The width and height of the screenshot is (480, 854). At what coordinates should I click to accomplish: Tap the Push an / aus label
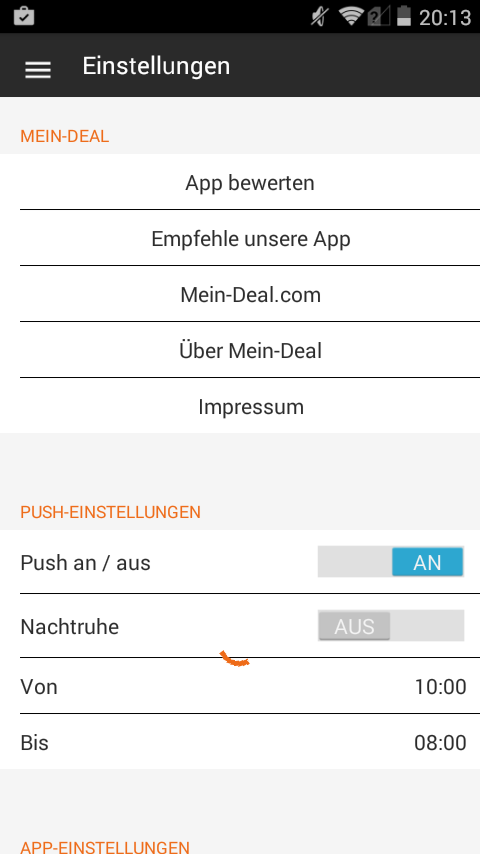(x=85, y=563)
